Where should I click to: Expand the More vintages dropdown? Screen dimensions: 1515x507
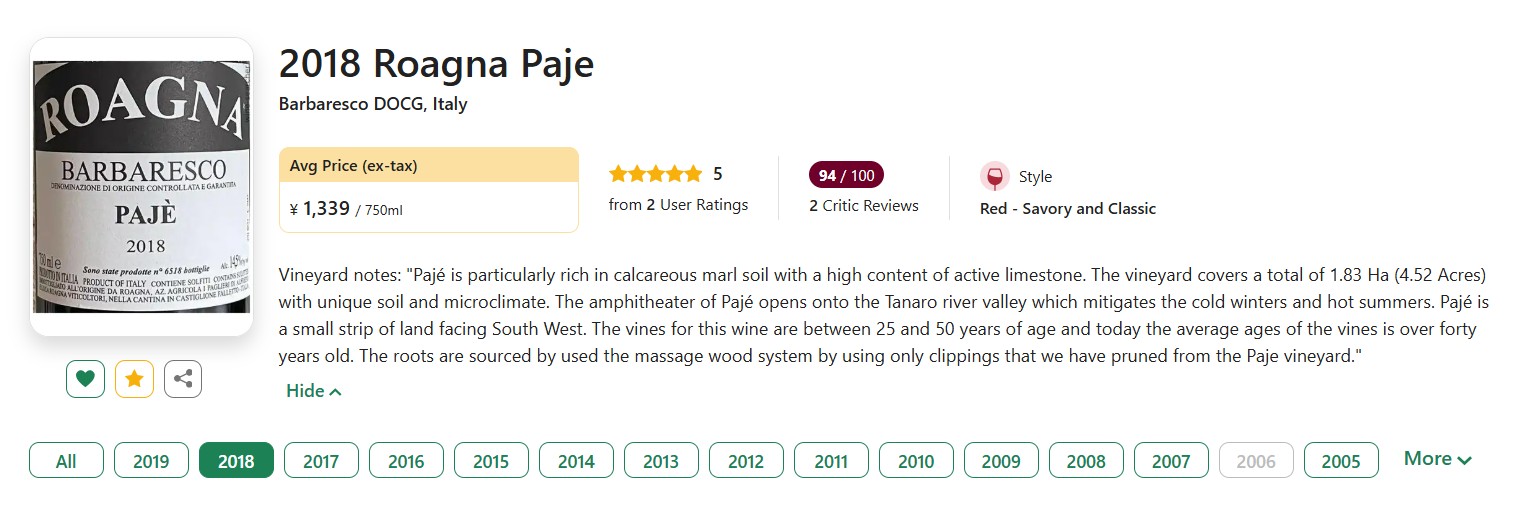(x=1437, y=459)
